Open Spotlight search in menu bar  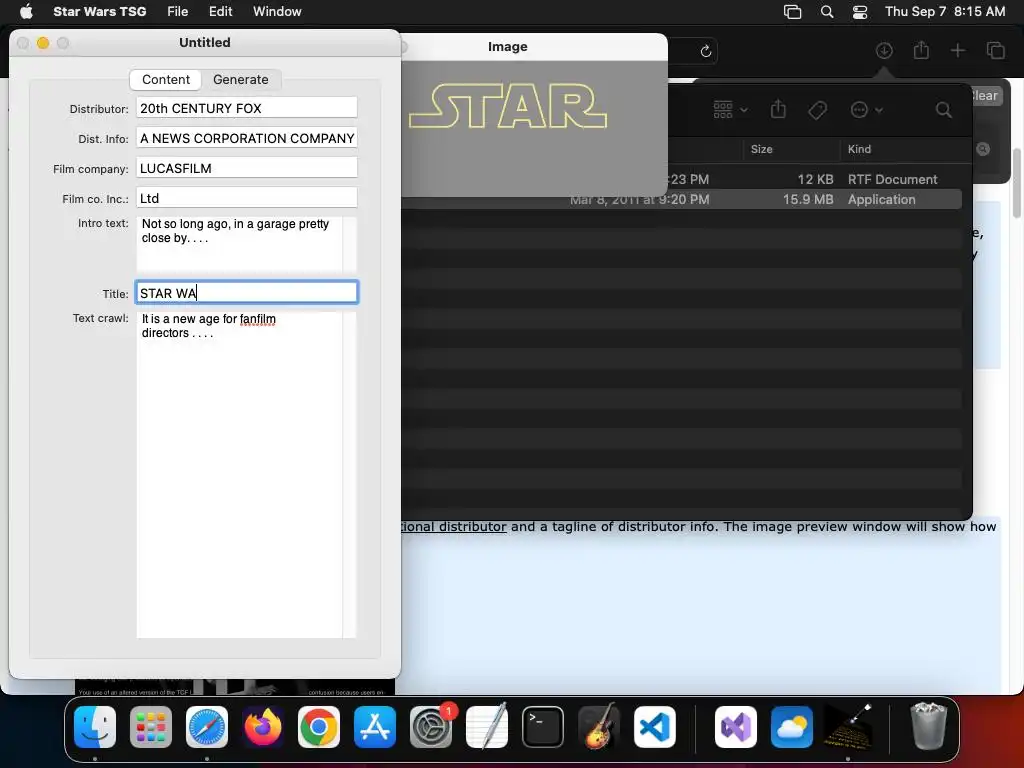pyautogui.click(x=827, y=12)
